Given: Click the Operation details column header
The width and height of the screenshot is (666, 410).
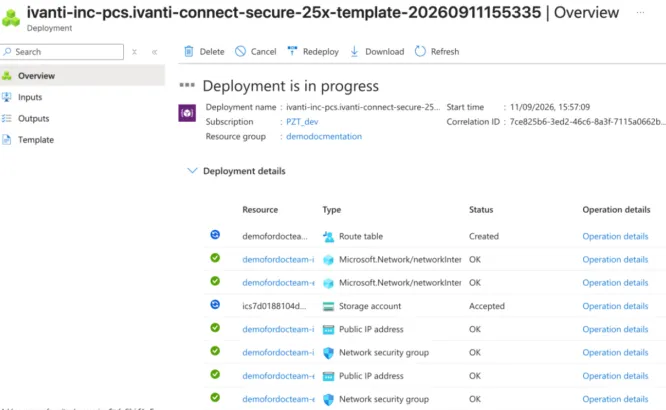Looking at the screenshot, I should click(x=616, y=209).
